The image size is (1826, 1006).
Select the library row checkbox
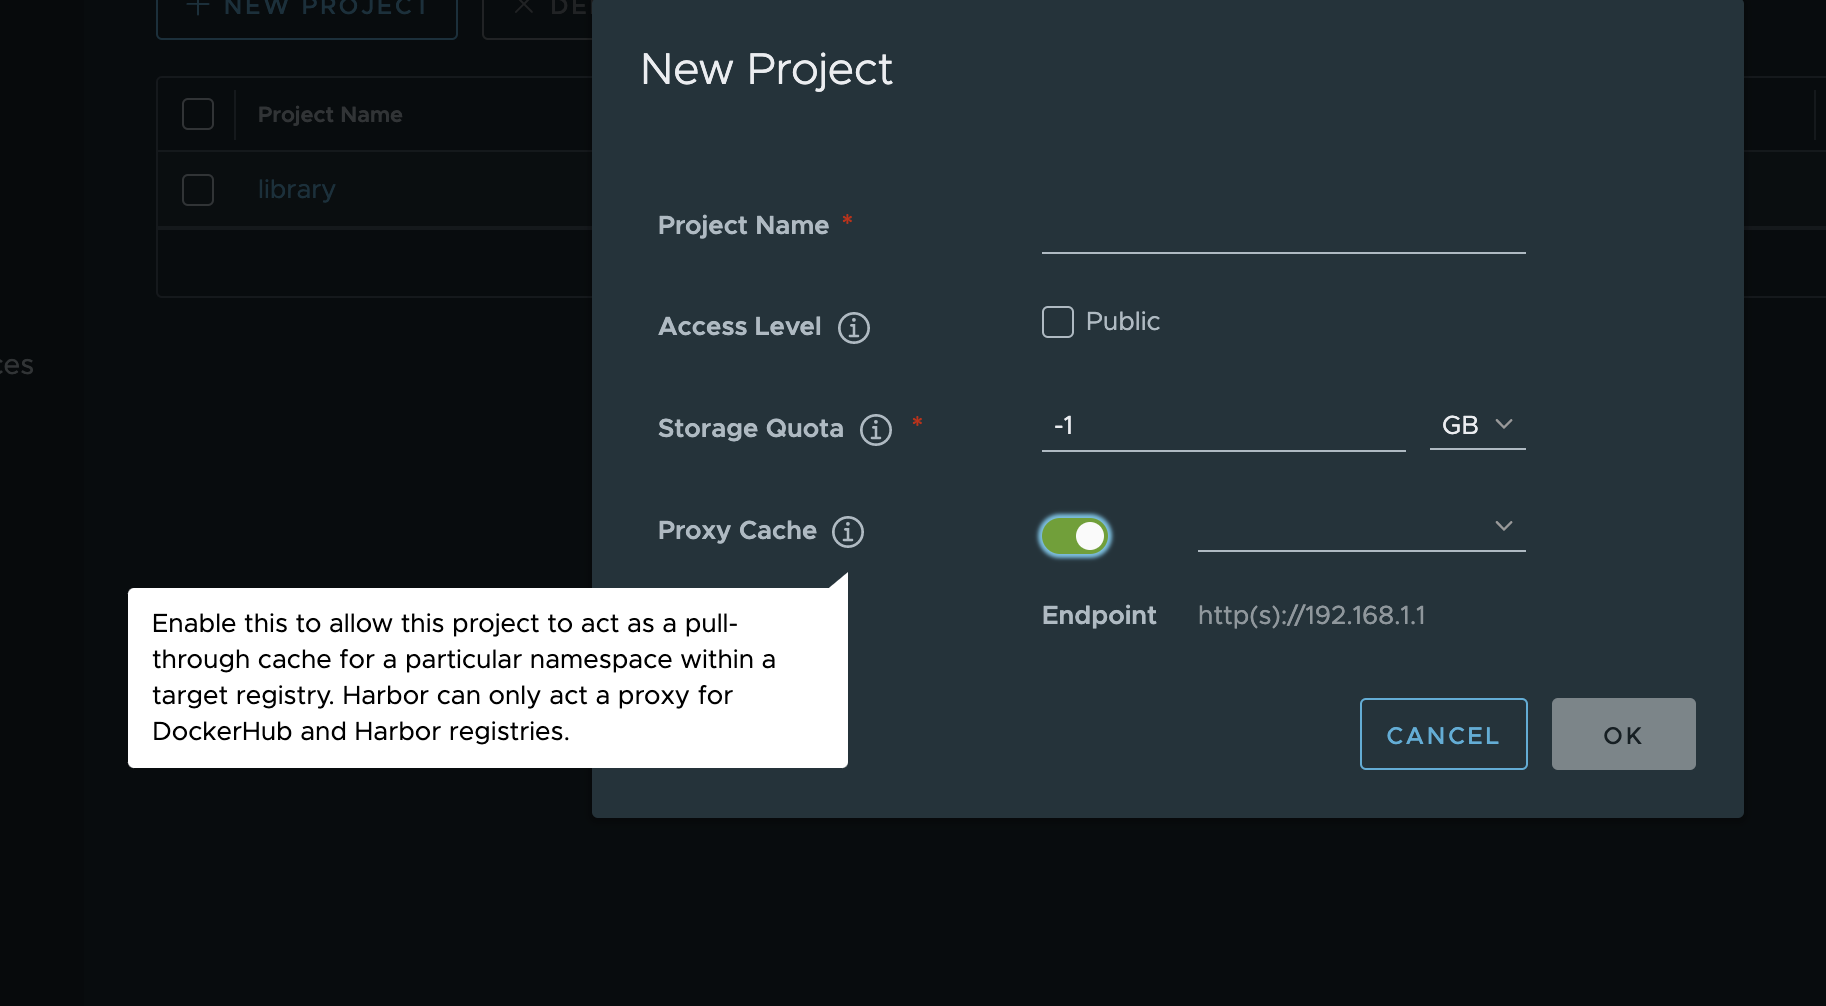coord(198,190)
